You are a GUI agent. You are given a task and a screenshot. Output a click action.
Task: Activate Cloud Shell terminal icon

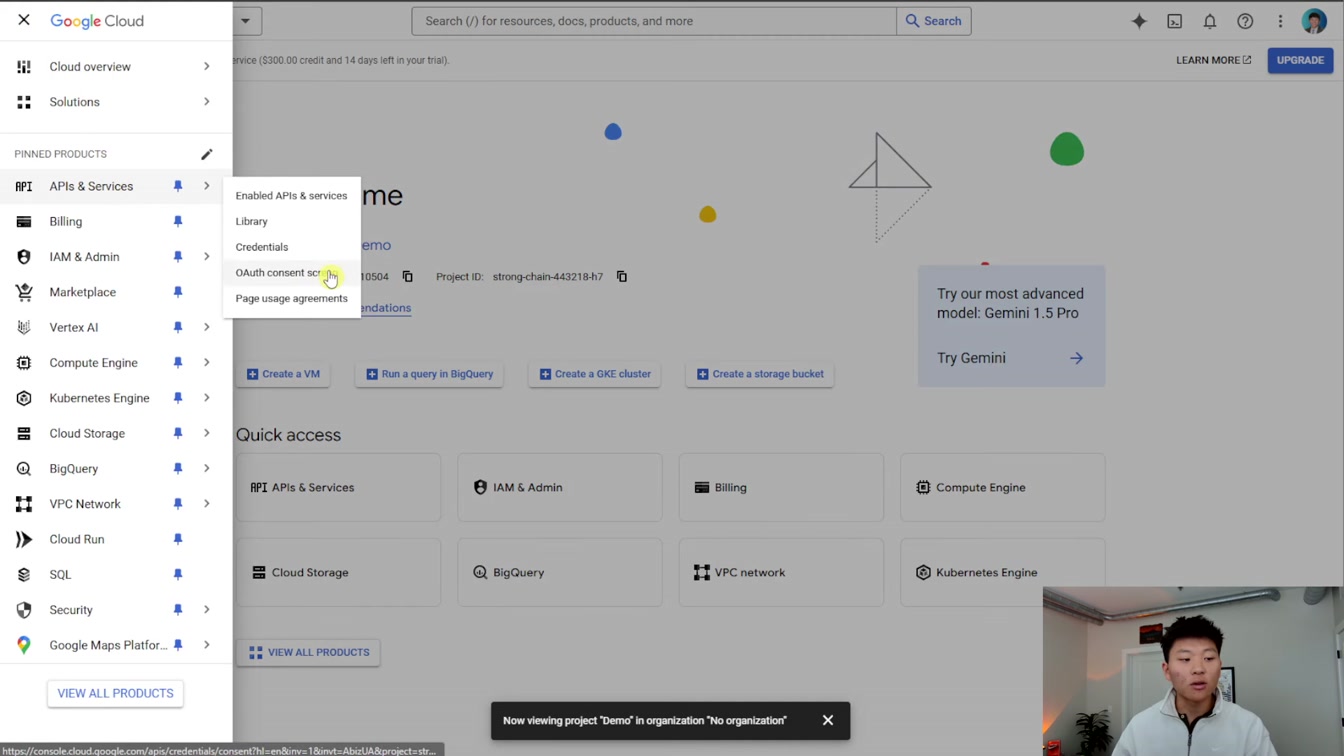click(x=1174, y=21)
